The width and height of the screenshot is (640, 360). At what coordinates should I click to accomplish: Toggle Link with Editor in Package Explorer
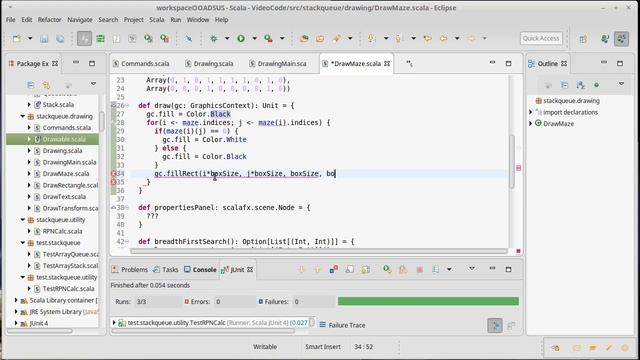coord(47,85)
